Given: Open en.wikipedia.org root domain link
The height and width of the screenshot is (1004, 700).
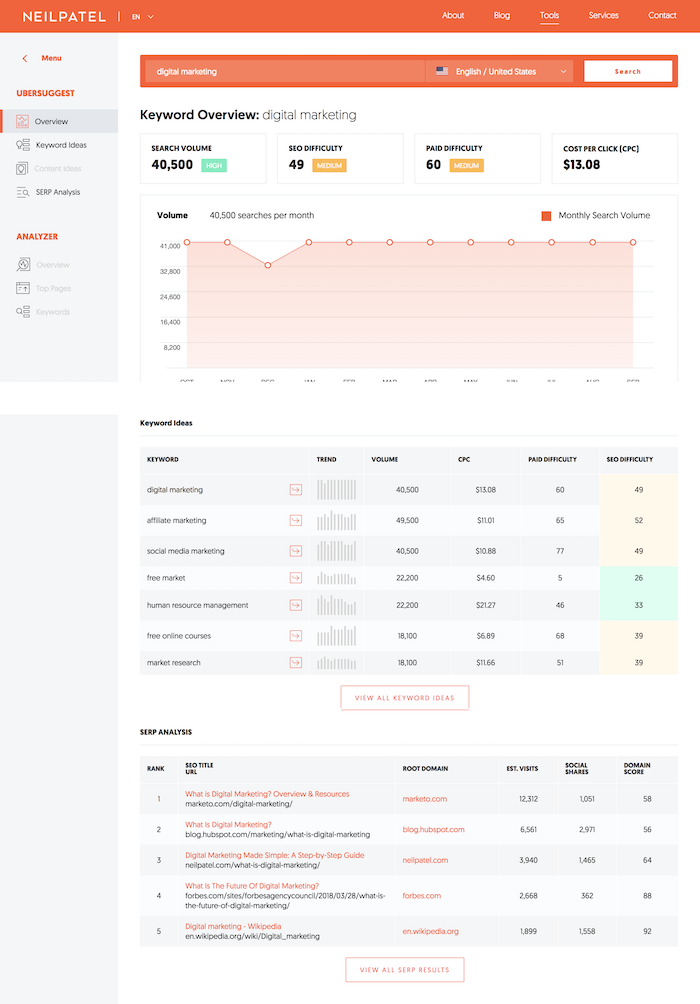Looking at the screenshot, I should point(430,932).
